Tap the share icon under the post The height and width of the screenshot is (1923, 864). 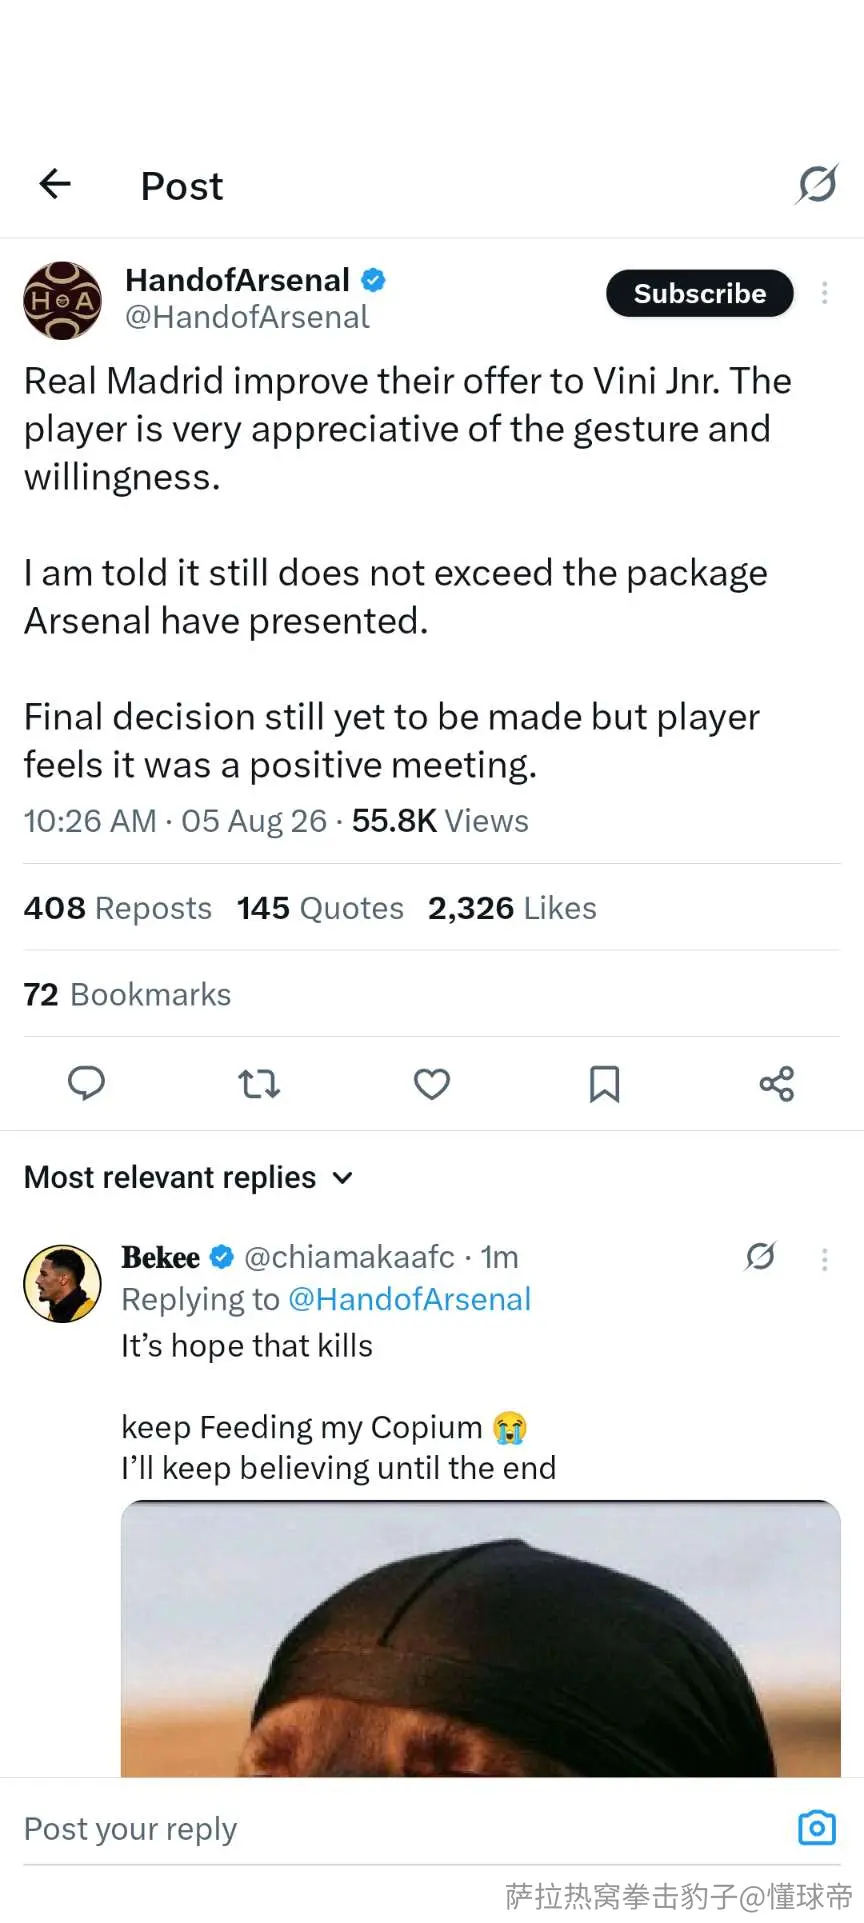coord(777,1084)
